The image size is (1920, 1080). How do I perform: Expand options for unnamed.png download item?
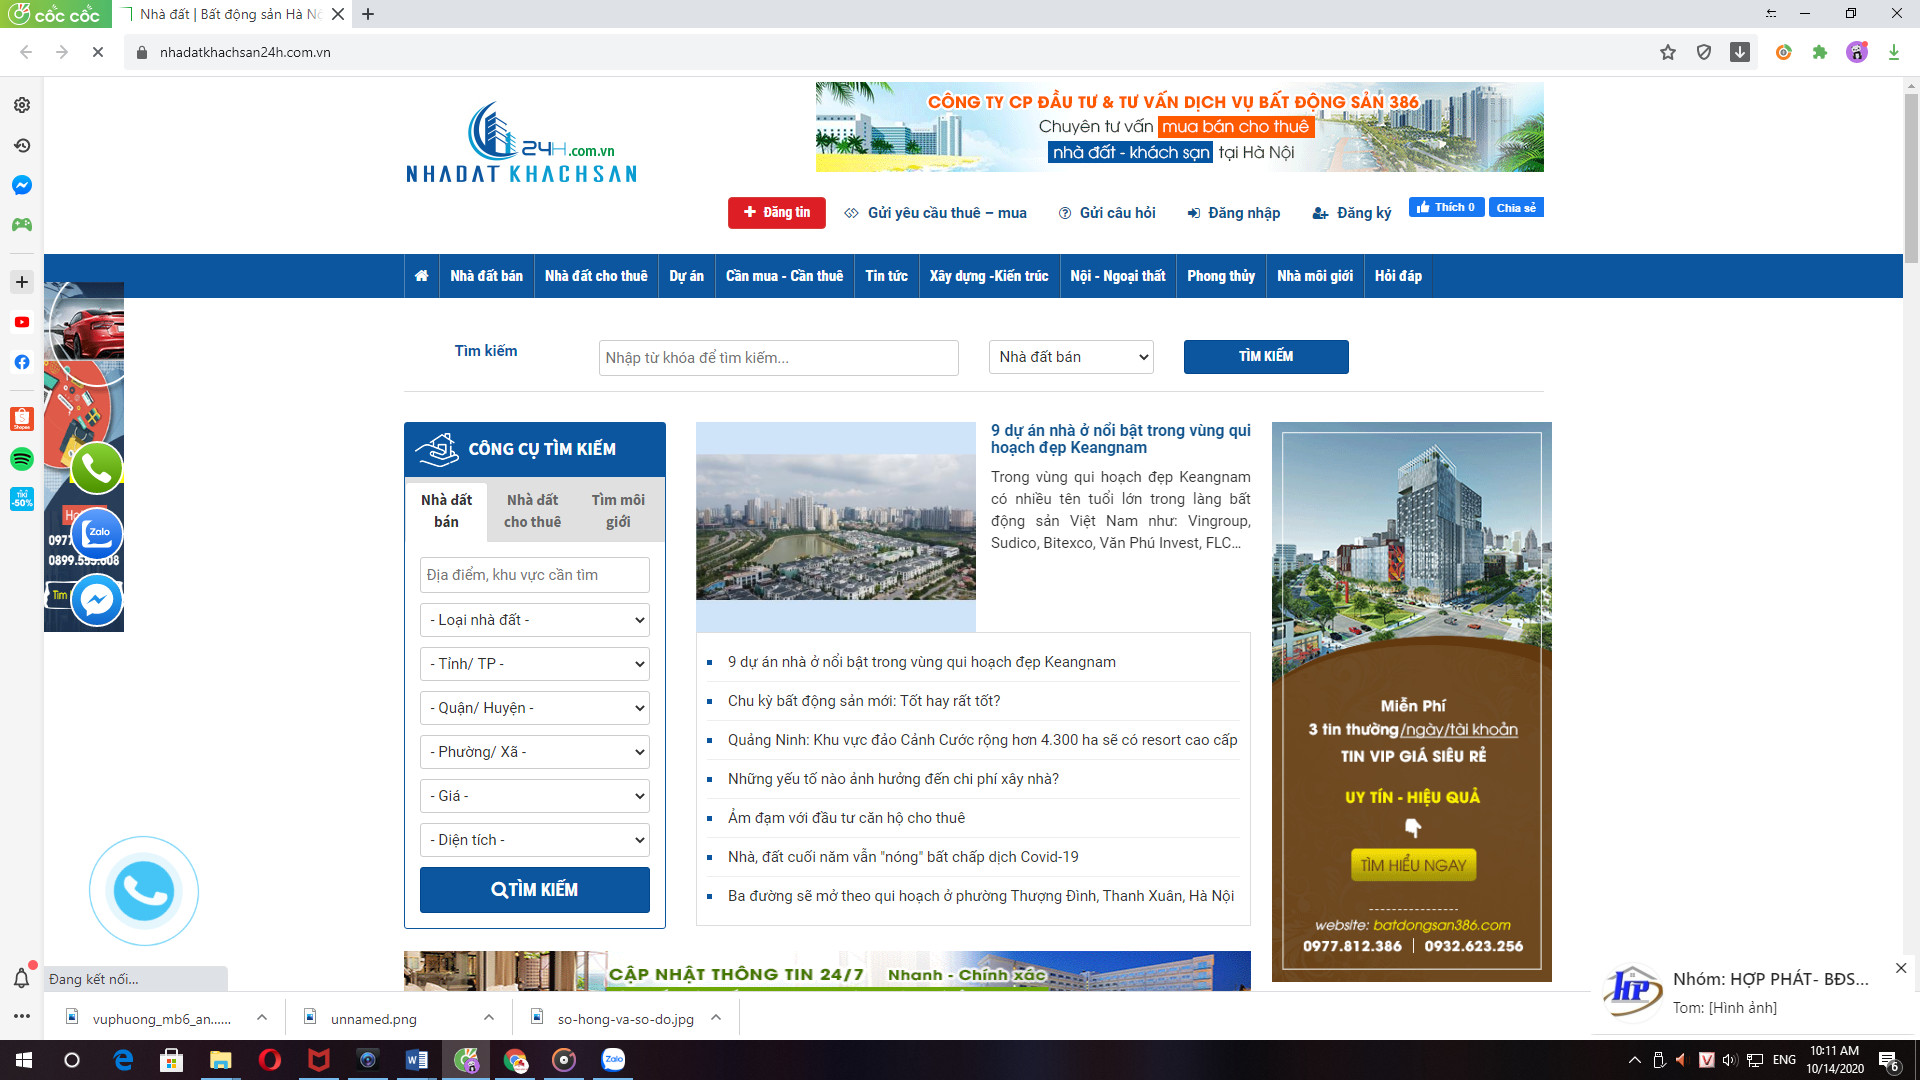click(489, 1018)
